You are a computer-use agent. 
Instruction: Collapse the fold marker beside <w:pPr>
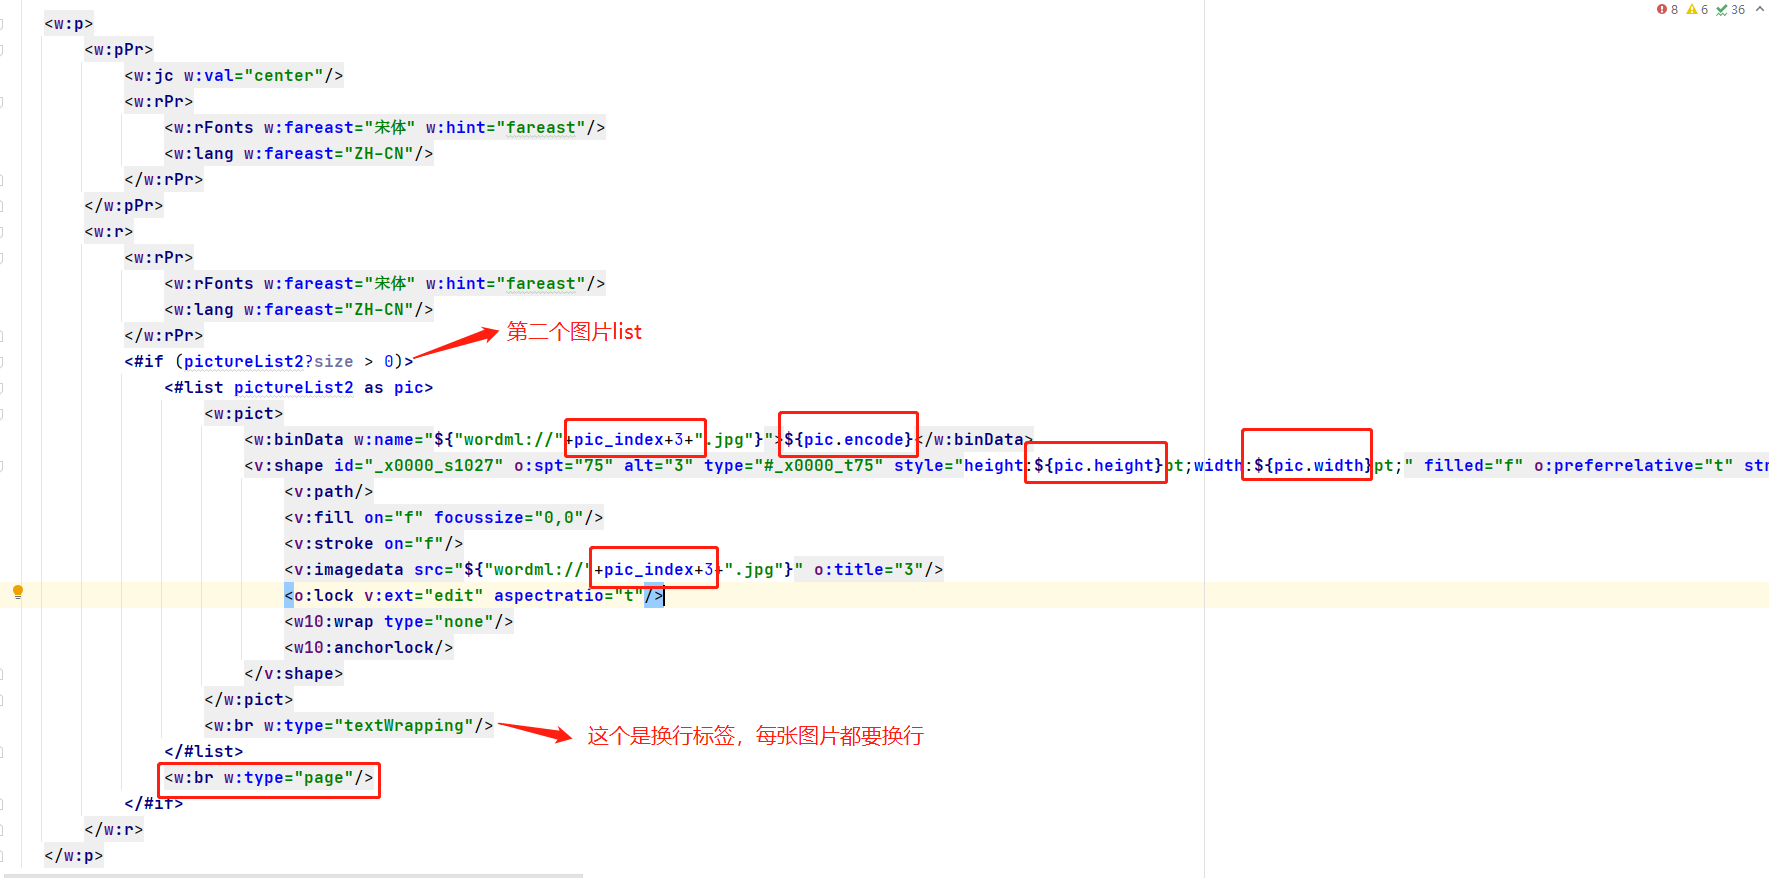0,49
